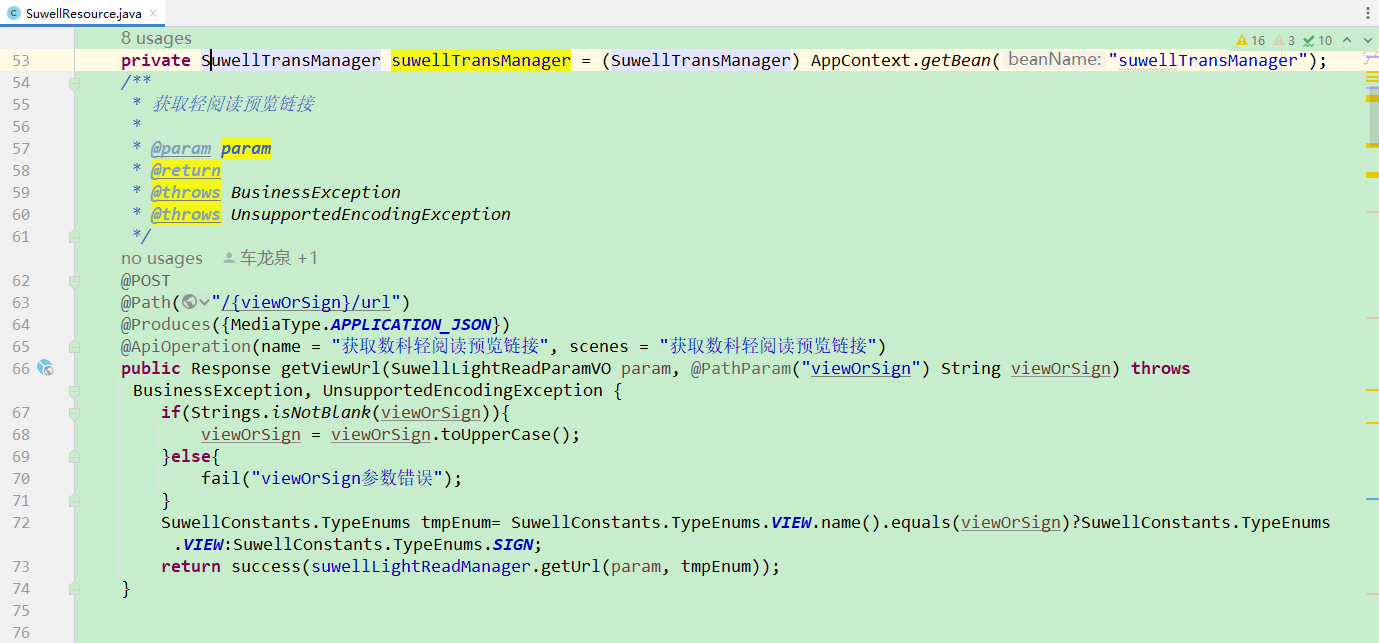Open the dropdown arrow next to @Path globe

coord(204,302)
